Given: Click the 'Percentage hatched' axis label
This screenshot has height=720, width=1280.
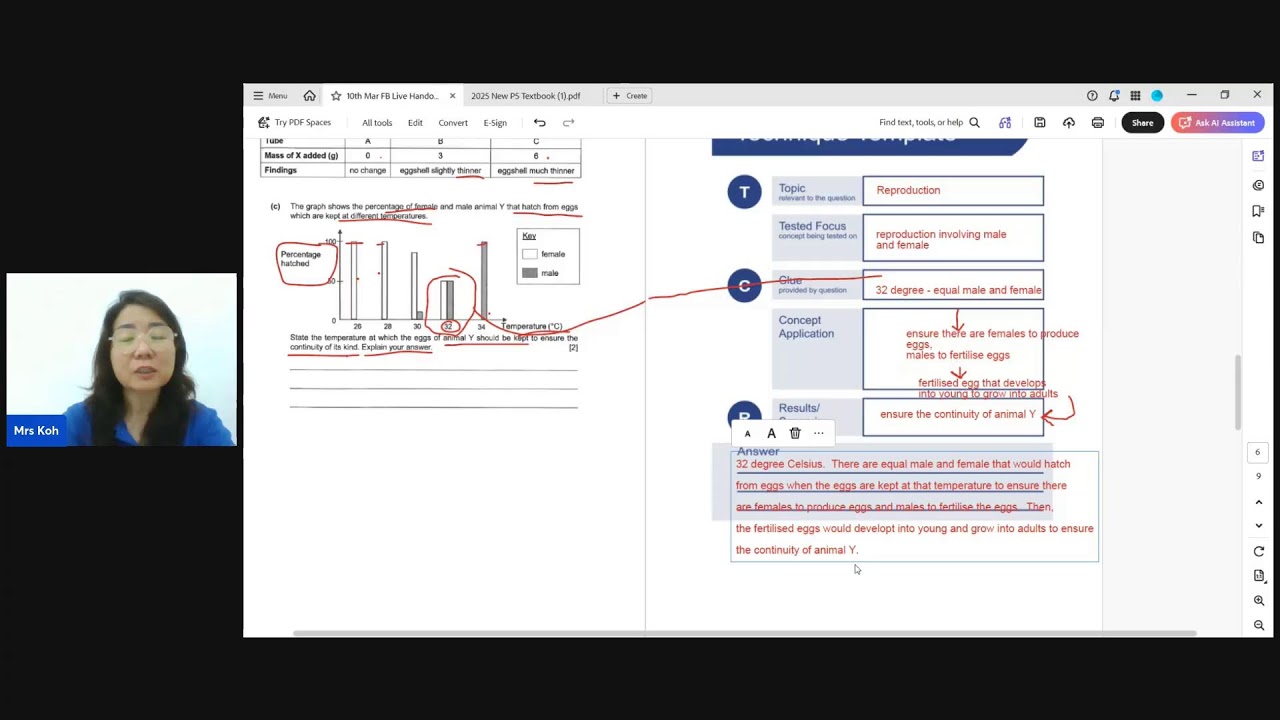Looking at the screenshot, I should click(300, 259).
